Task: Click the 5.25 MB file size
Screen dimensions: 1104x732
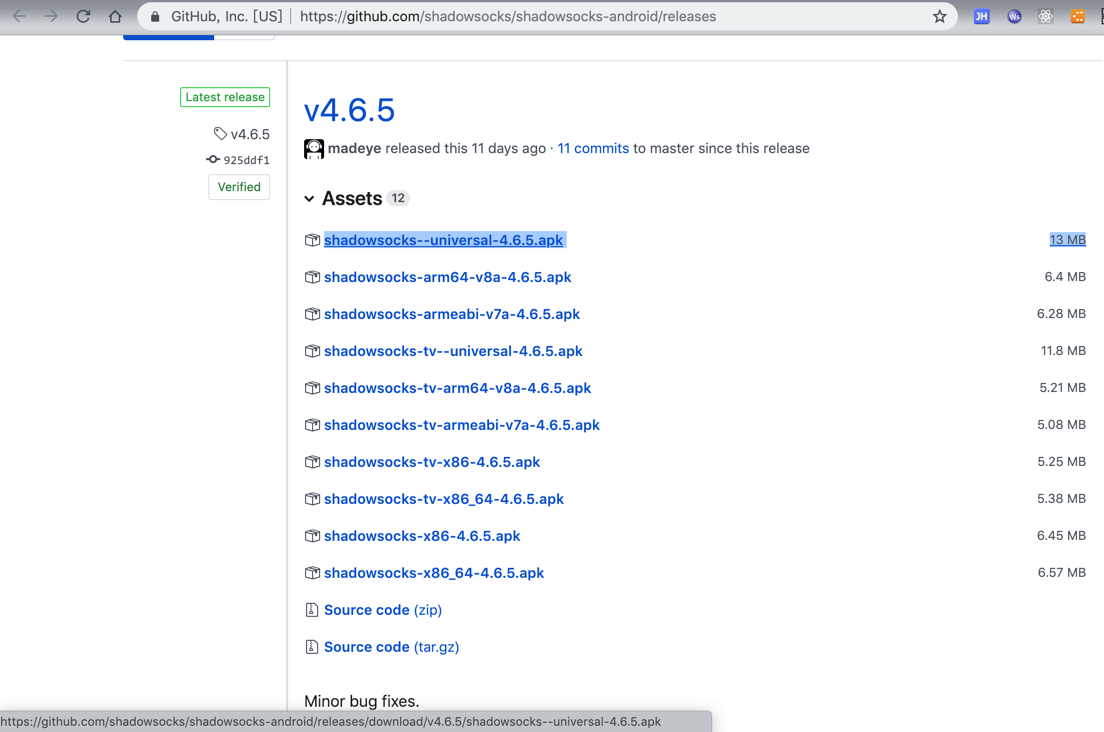Action: [1062, 461]
